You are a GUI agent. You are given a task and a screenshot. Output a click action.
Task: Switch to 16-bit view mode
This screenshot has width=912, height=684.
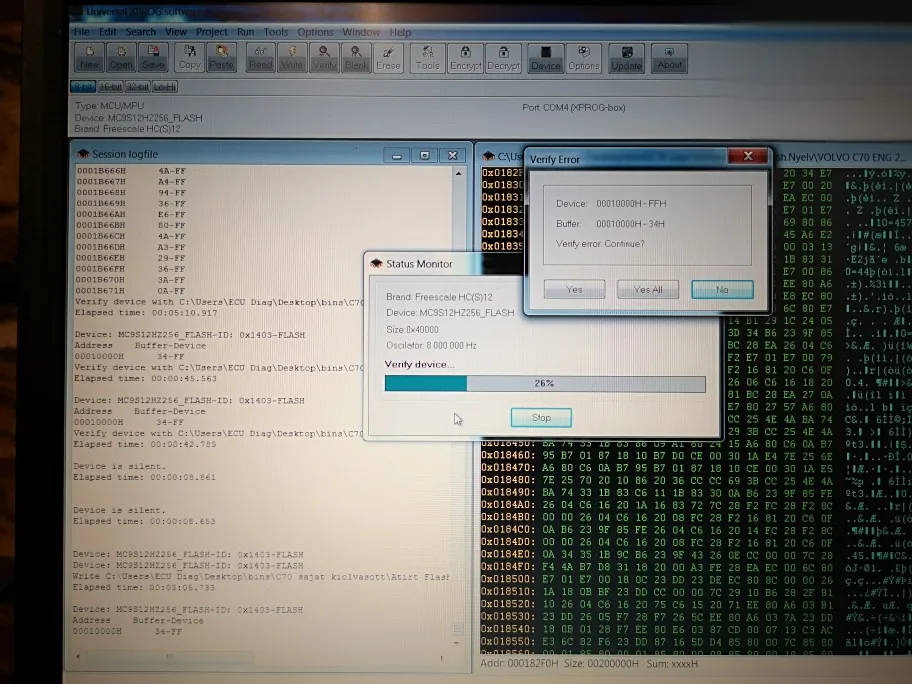click(110, 87)
